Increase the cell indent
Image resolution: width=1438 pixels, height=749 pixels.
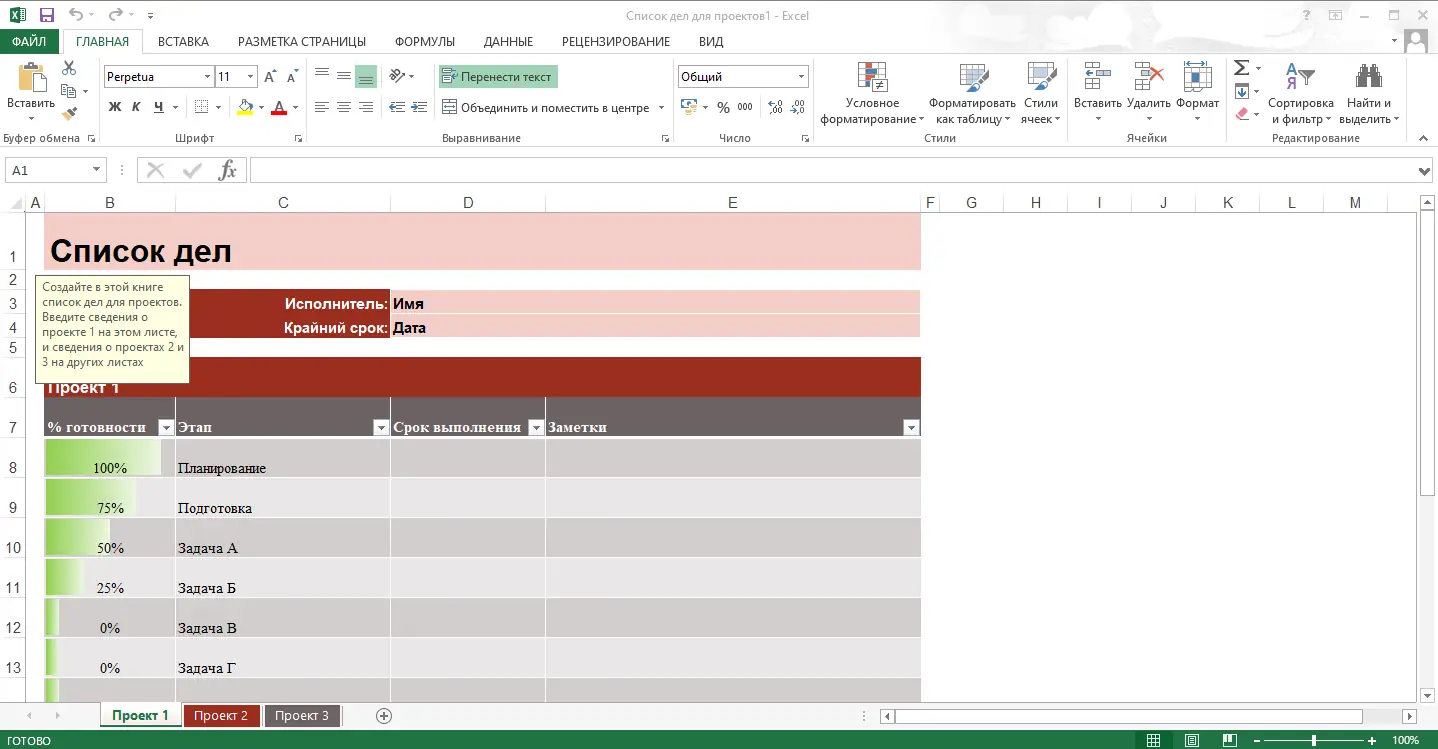point(419,107)
